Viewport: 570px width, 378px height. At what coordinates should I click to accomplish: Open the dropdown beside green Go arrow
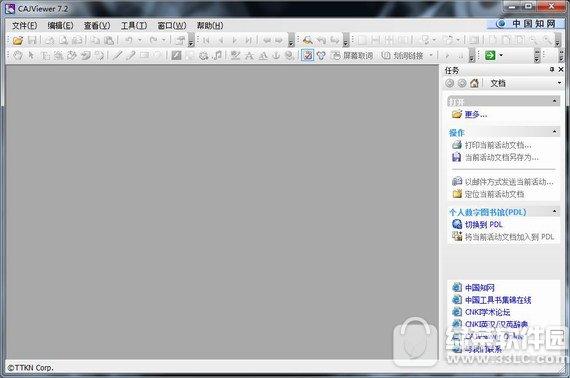coord(501,56)
